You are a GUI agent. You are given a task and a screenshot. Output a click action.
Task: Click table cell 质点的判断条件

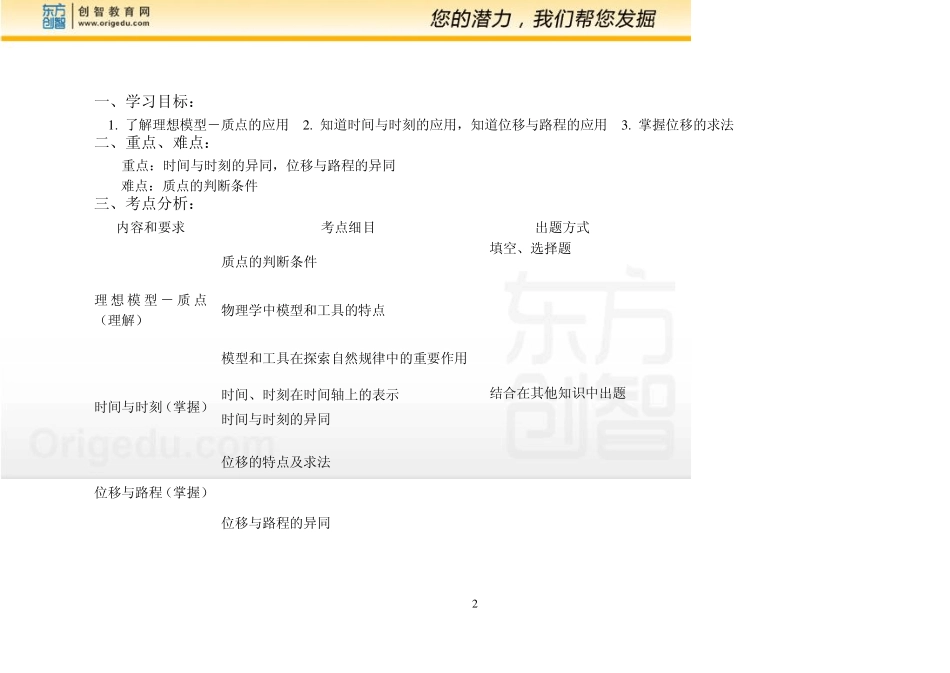[269, 262]
